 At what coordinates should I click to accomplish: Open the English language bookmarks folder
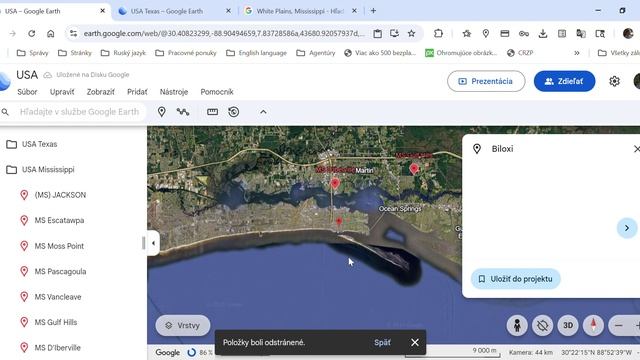(256, 53)
